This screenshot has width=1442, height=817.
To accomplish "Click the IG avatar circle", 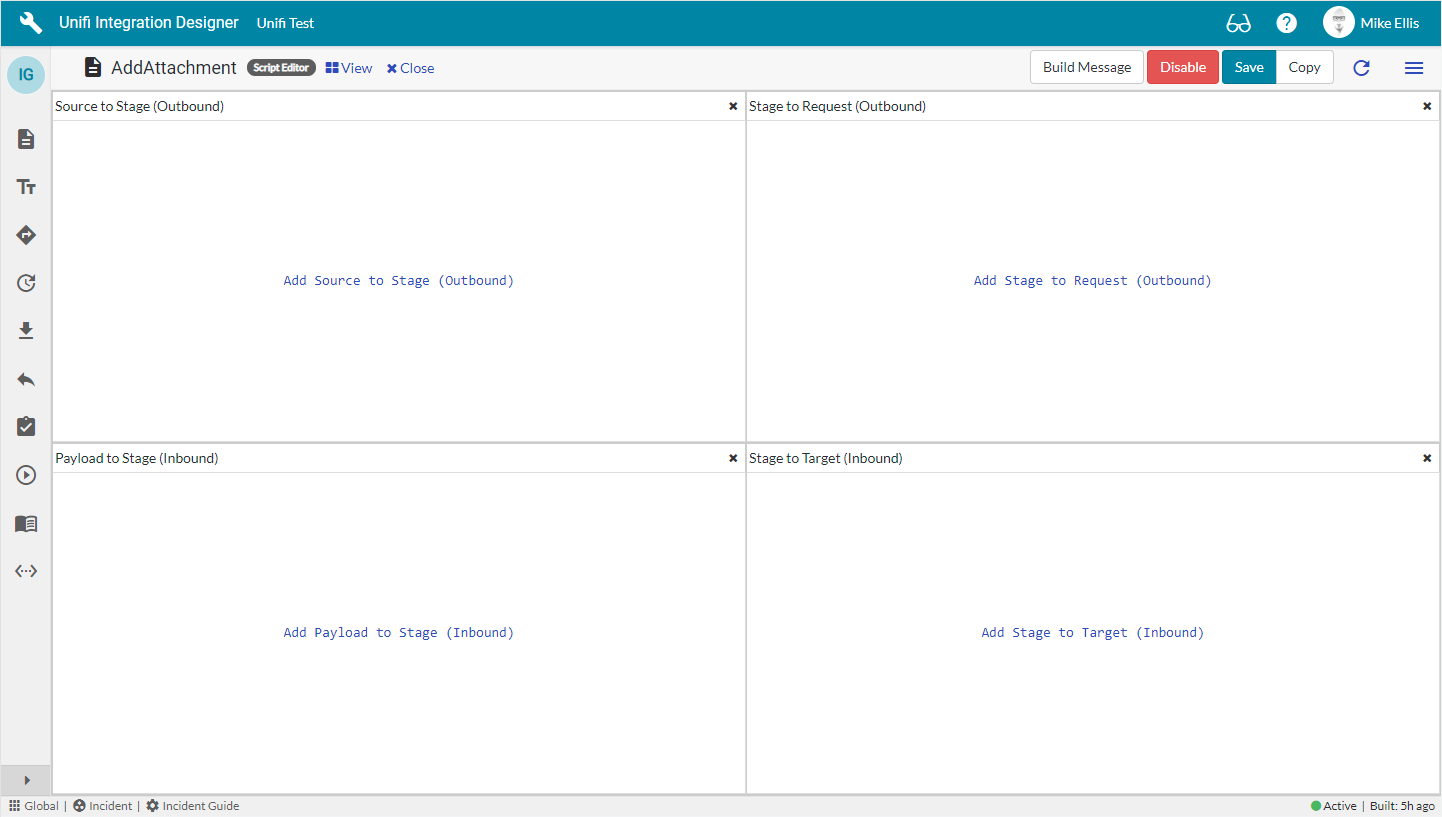I will (x=26, y=75).
